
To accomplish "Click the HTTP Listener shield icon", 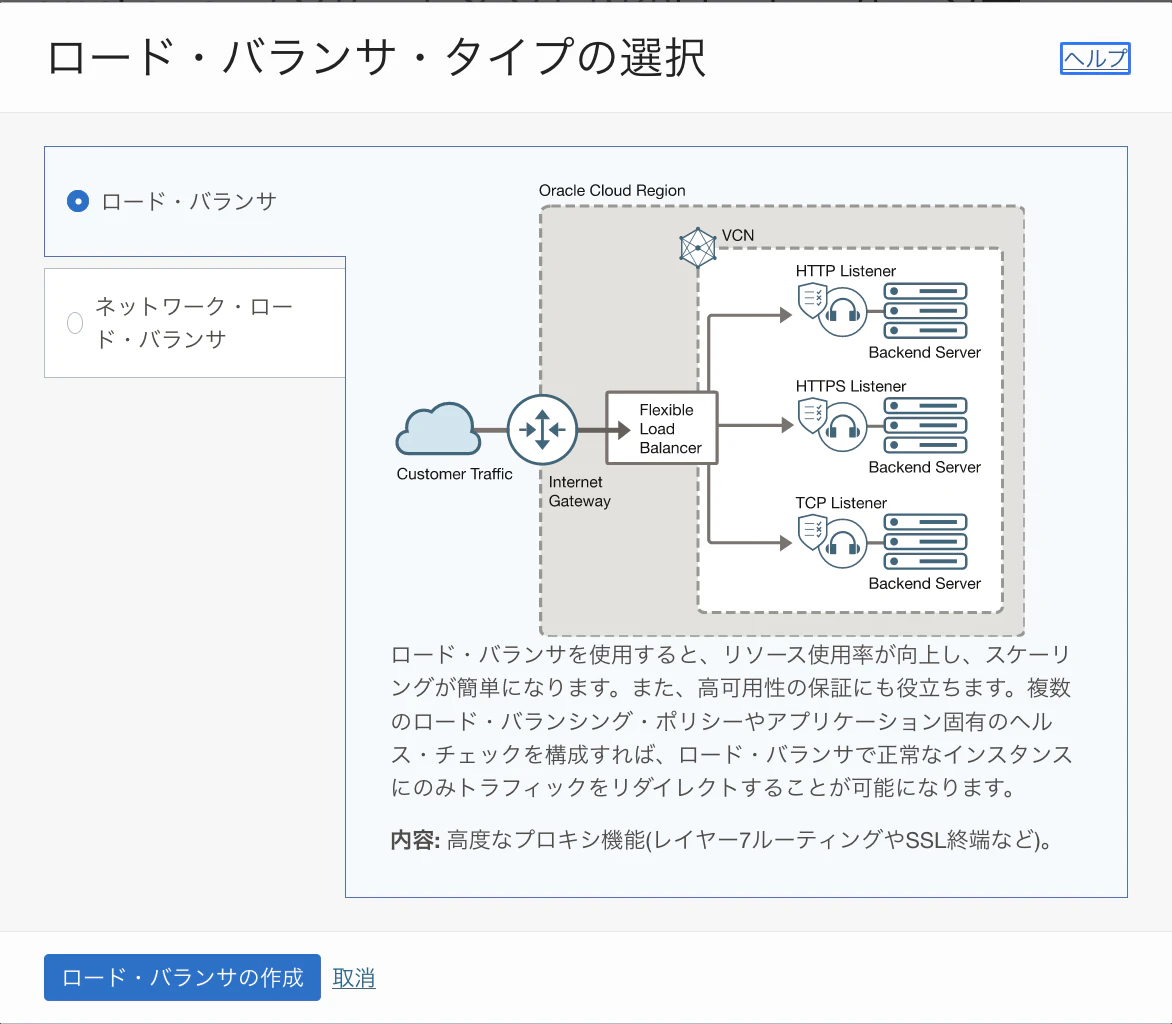I will pyautogui.click(x=811, y=300).
